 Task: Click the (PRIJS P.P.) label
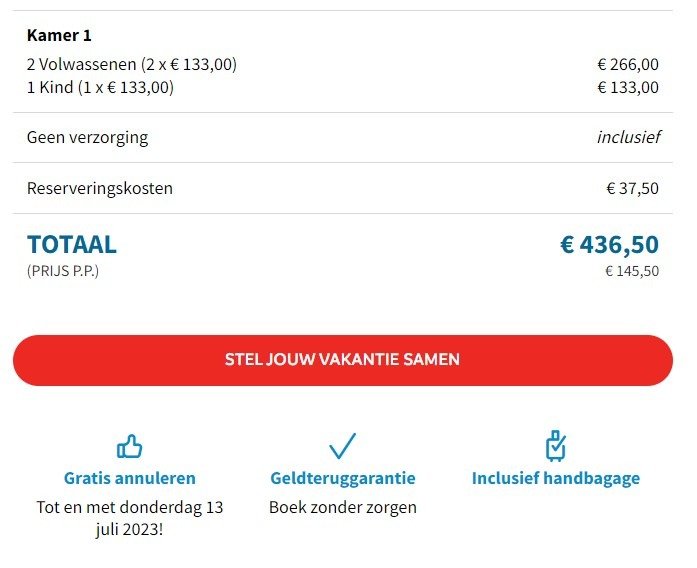pos(63,270)
